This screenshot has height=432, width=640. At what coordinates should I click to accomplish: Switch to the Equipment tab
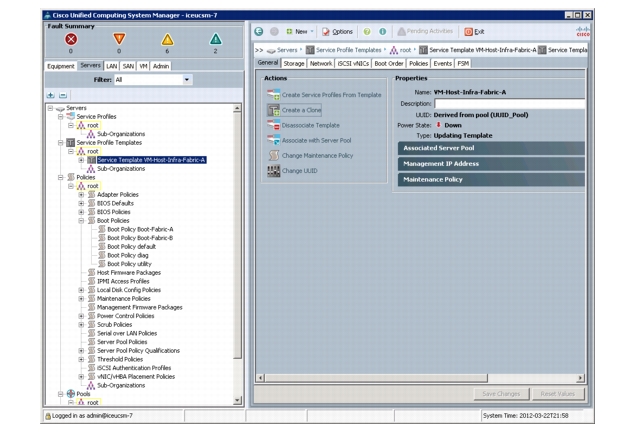pyautogui.click(x=61, y=66)
